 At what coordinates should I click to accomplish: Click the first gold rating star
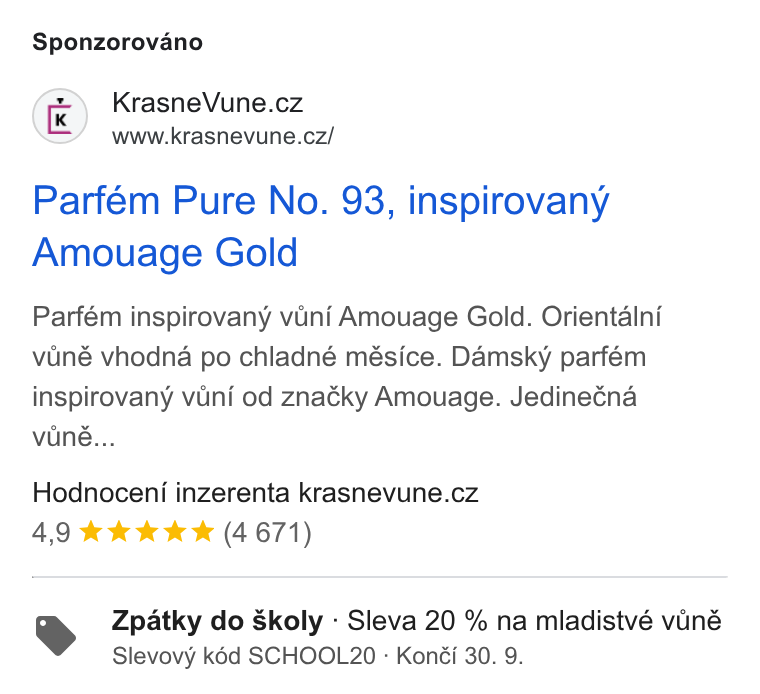[x=91, y=531]
